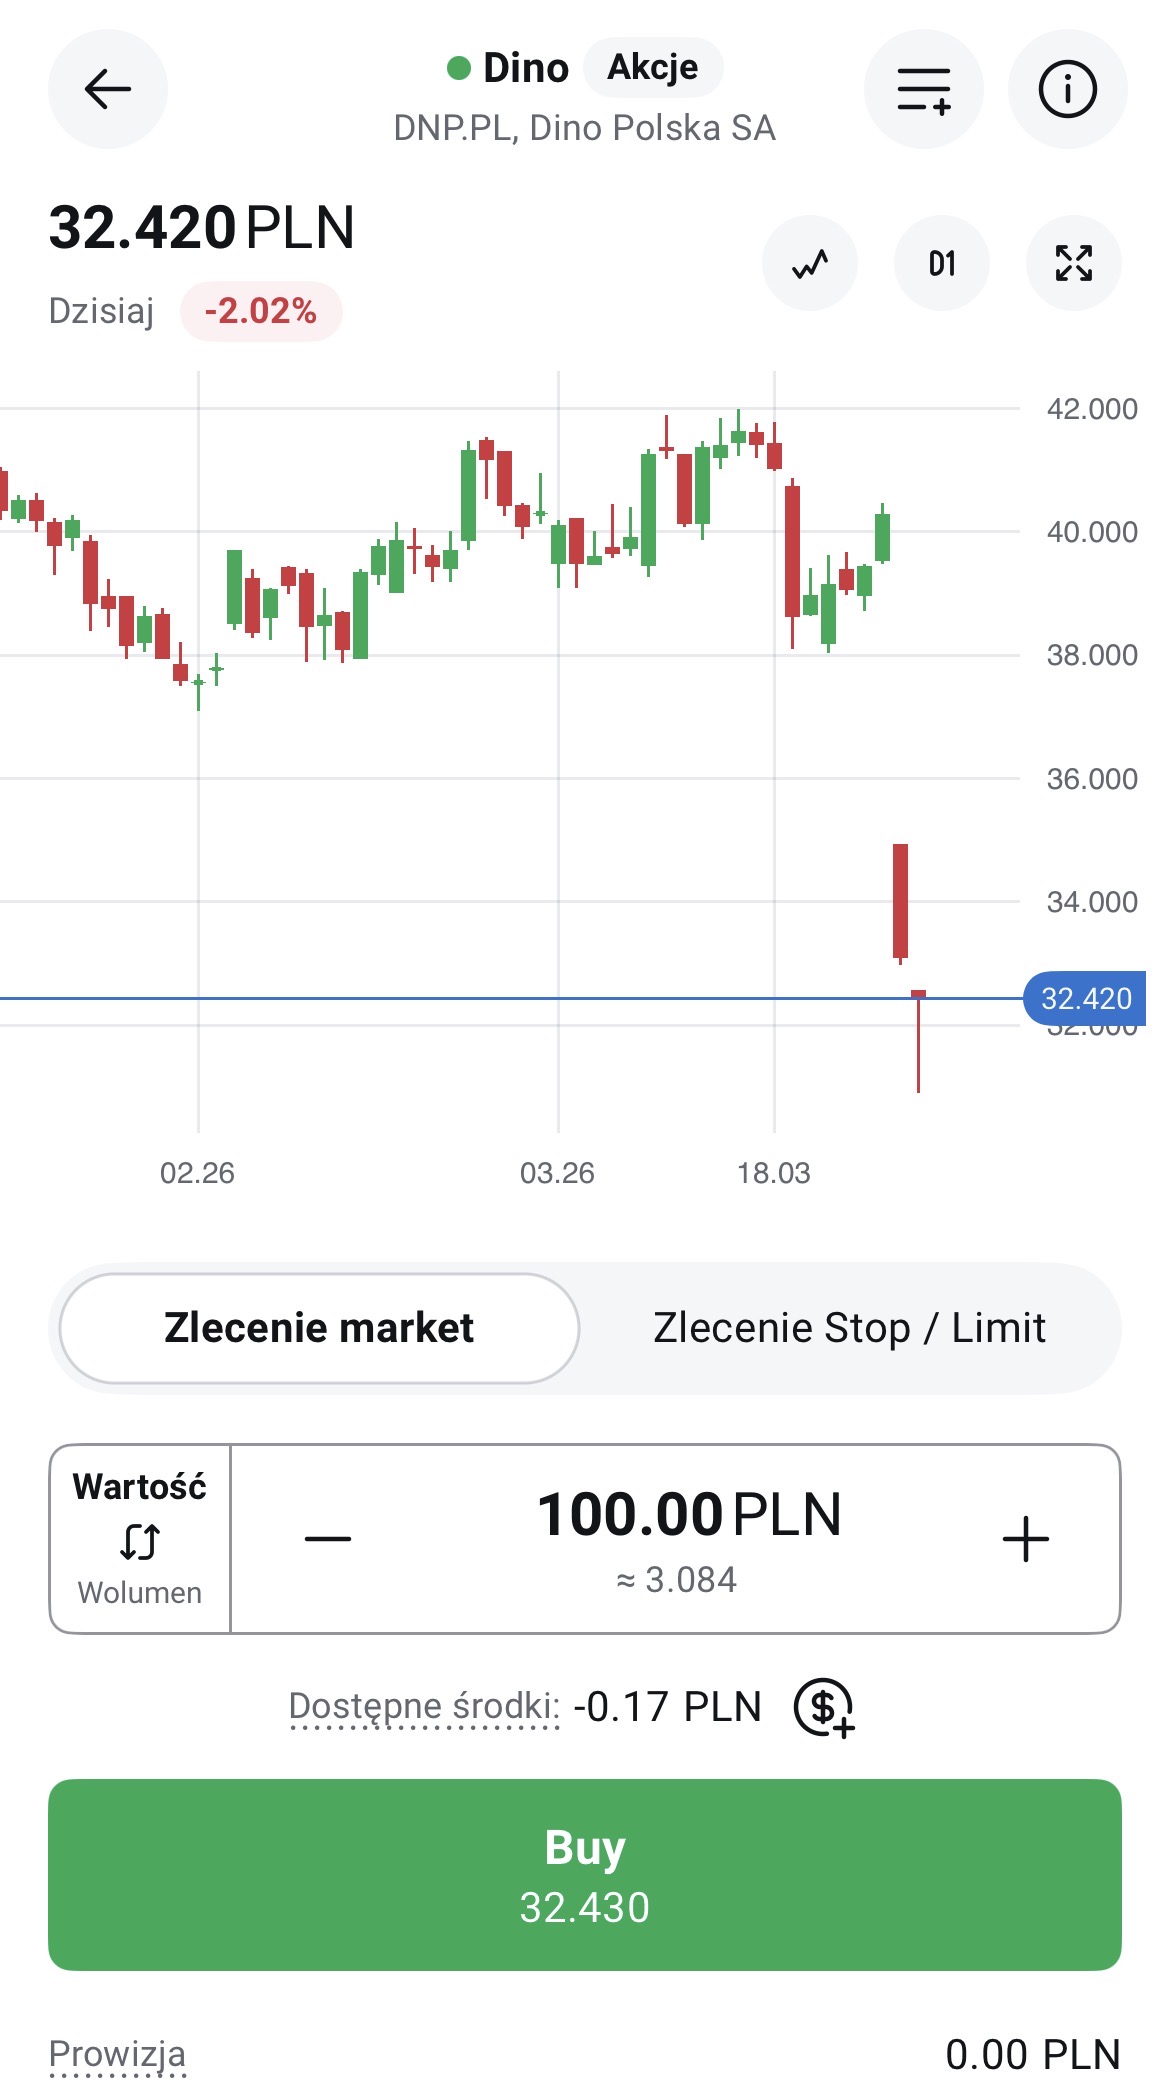The image size is (1170, 2097).
Task: Tap the back arrow button
Action: coord(108,89)
